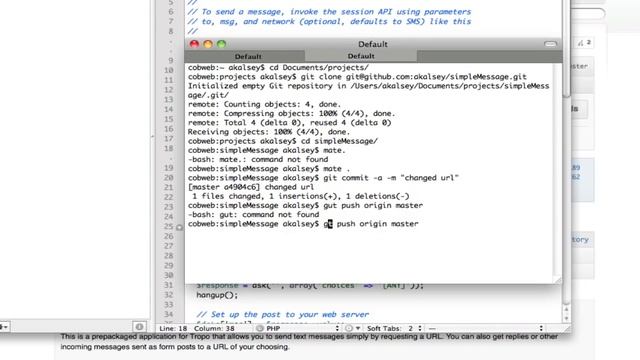The width and height of the screenshot is (640, 360).
Task: Click the 'git commit -a -m' command line
Action: tap(323, 178)
